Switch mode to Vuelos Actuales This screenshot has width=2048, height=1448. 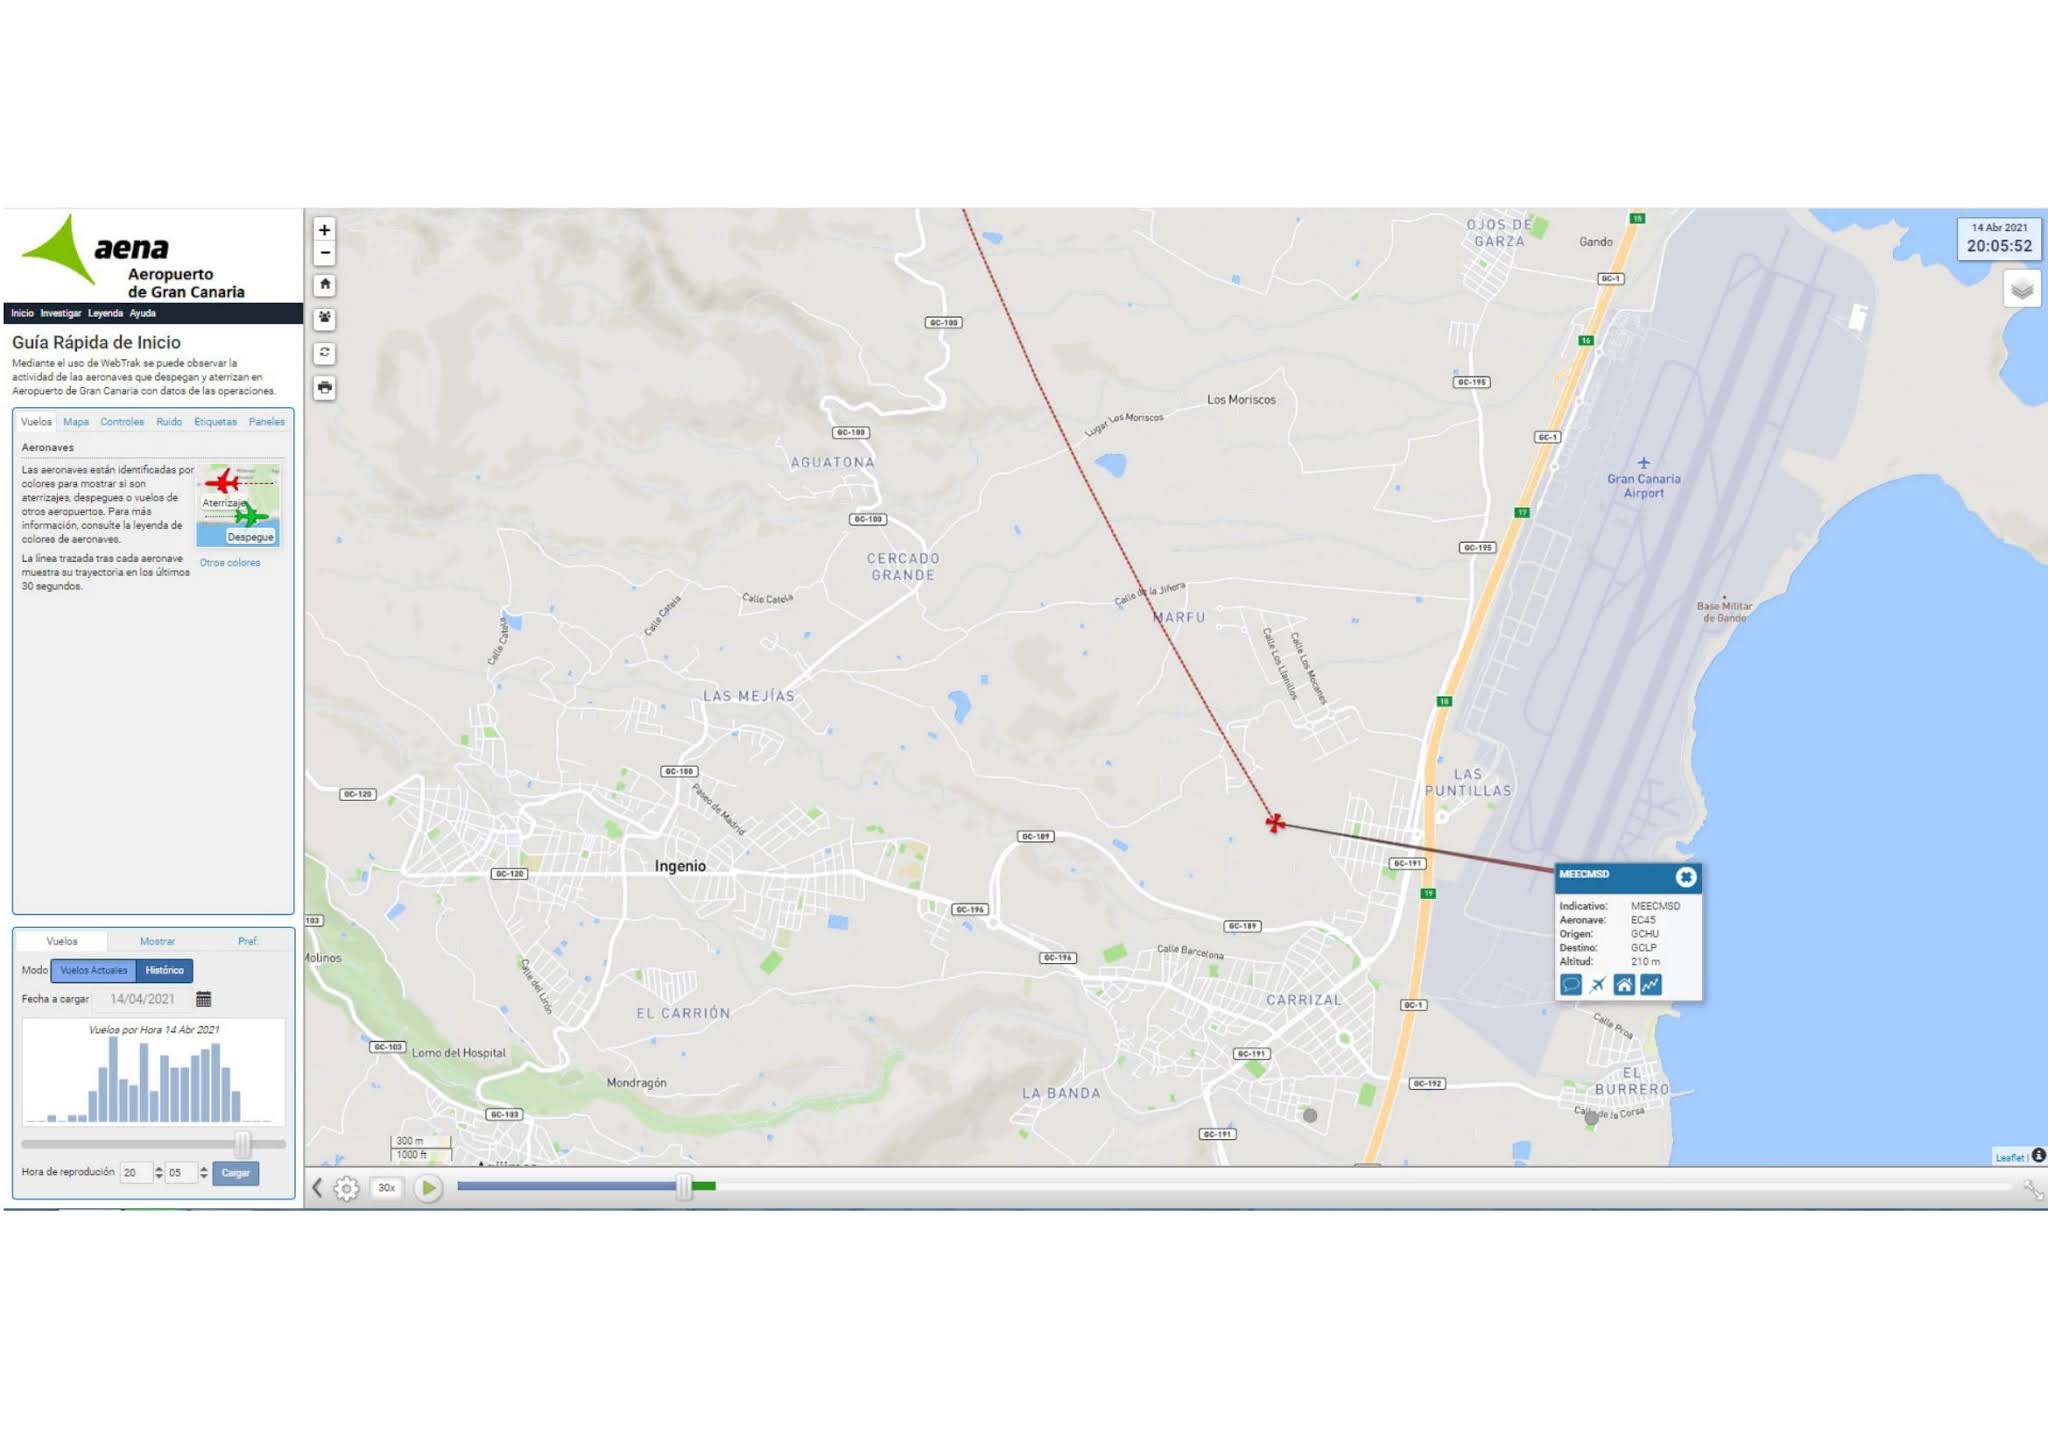click(94, 970)
